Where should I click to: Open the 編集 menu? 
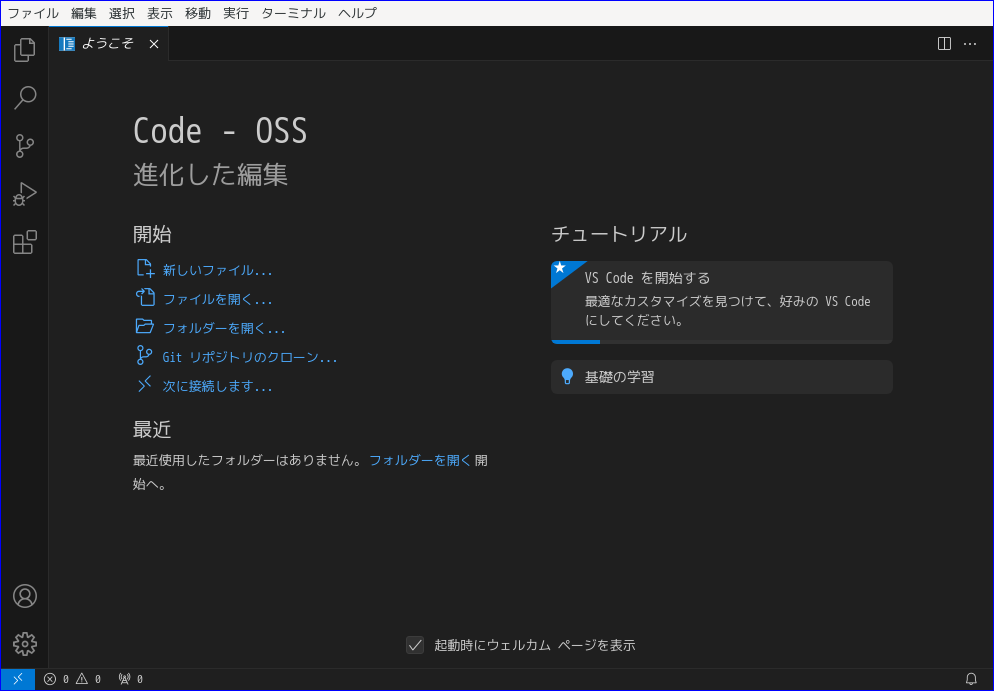point(84,13)
